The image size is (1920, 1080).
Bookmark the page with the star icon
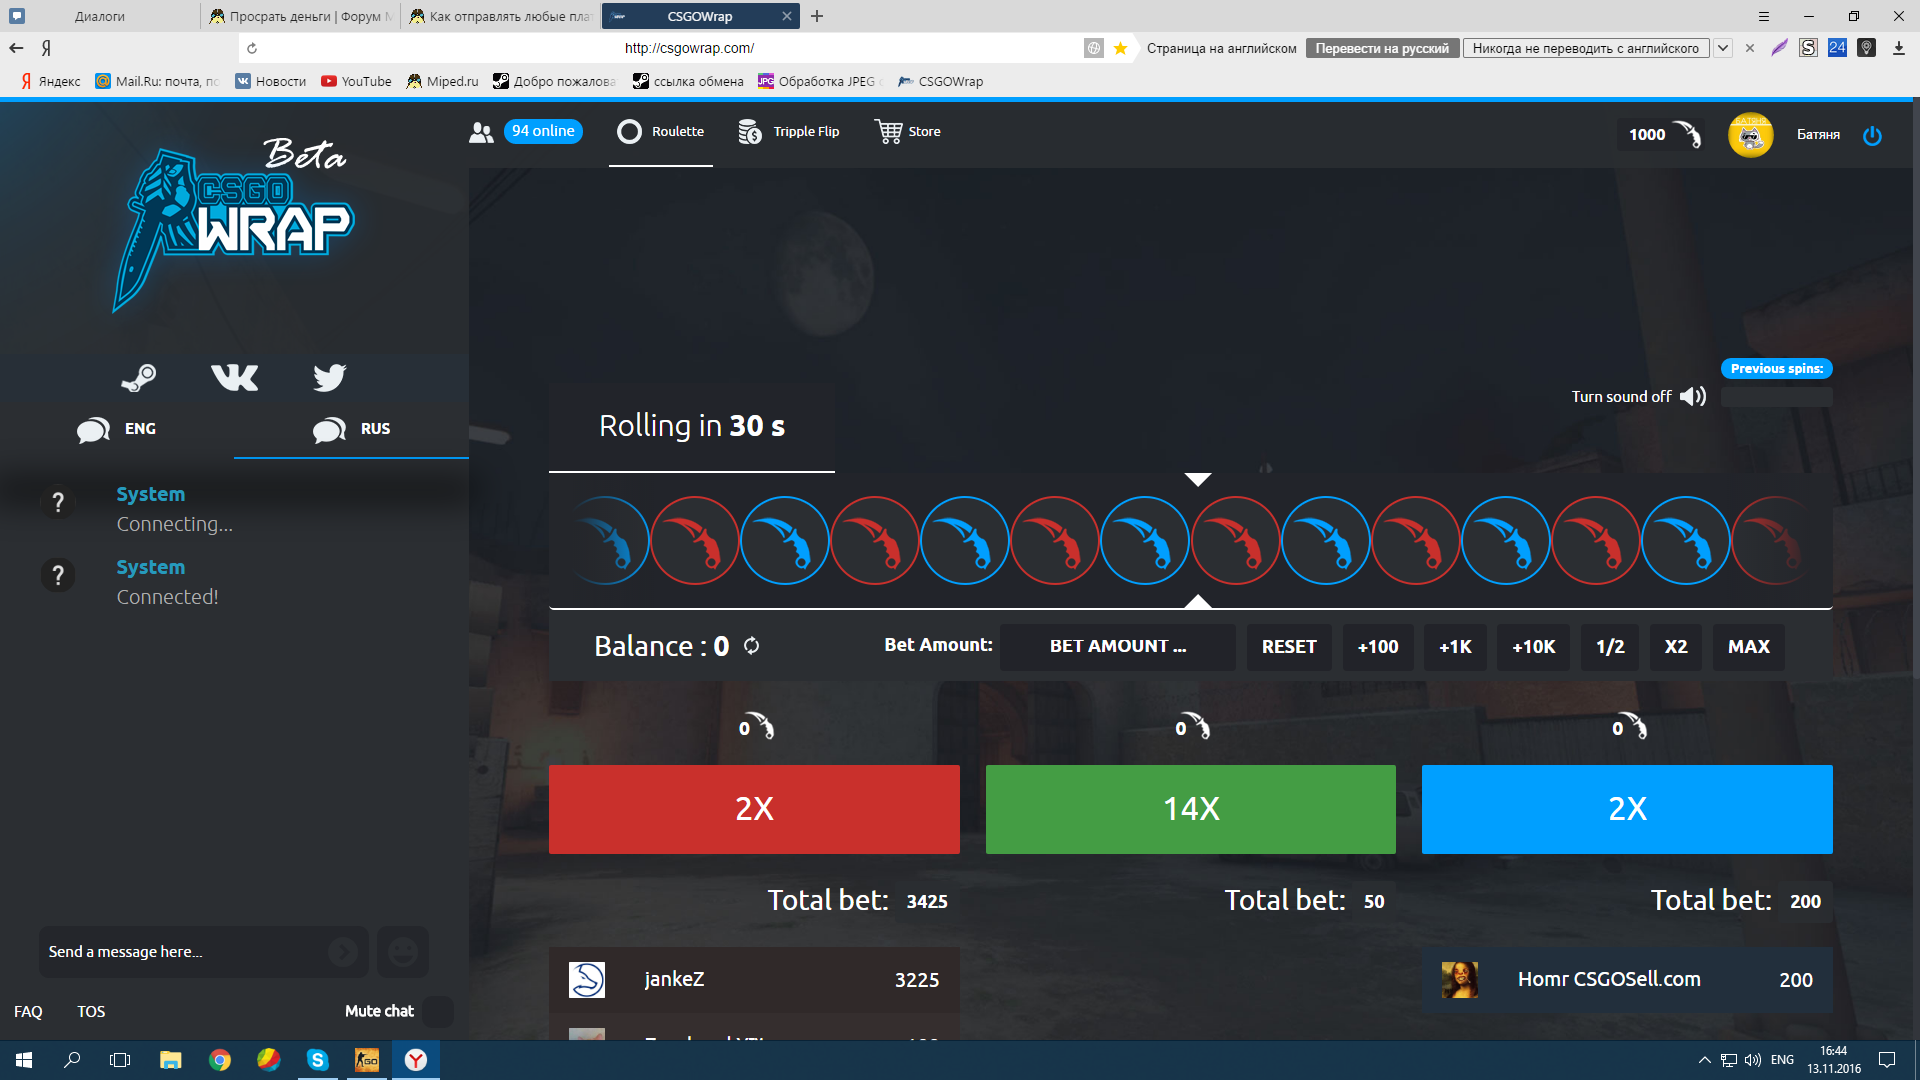(1121, 48)
